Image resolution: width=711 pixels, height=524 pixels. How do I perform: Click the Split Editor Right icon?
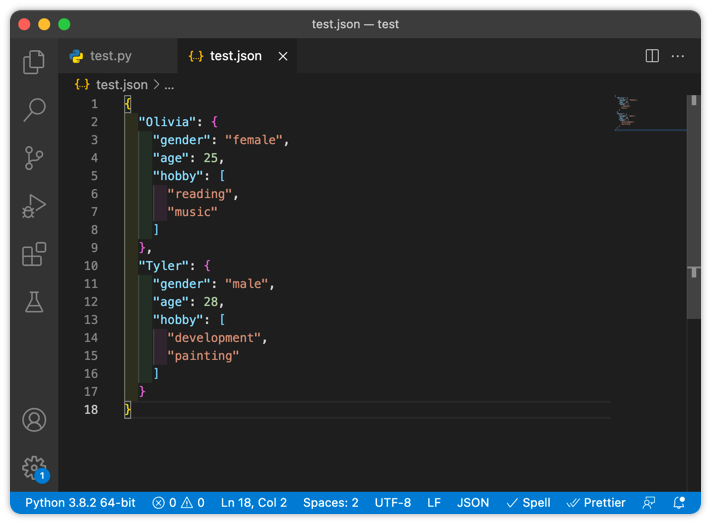pyautogui.click(x=652, y=56)
